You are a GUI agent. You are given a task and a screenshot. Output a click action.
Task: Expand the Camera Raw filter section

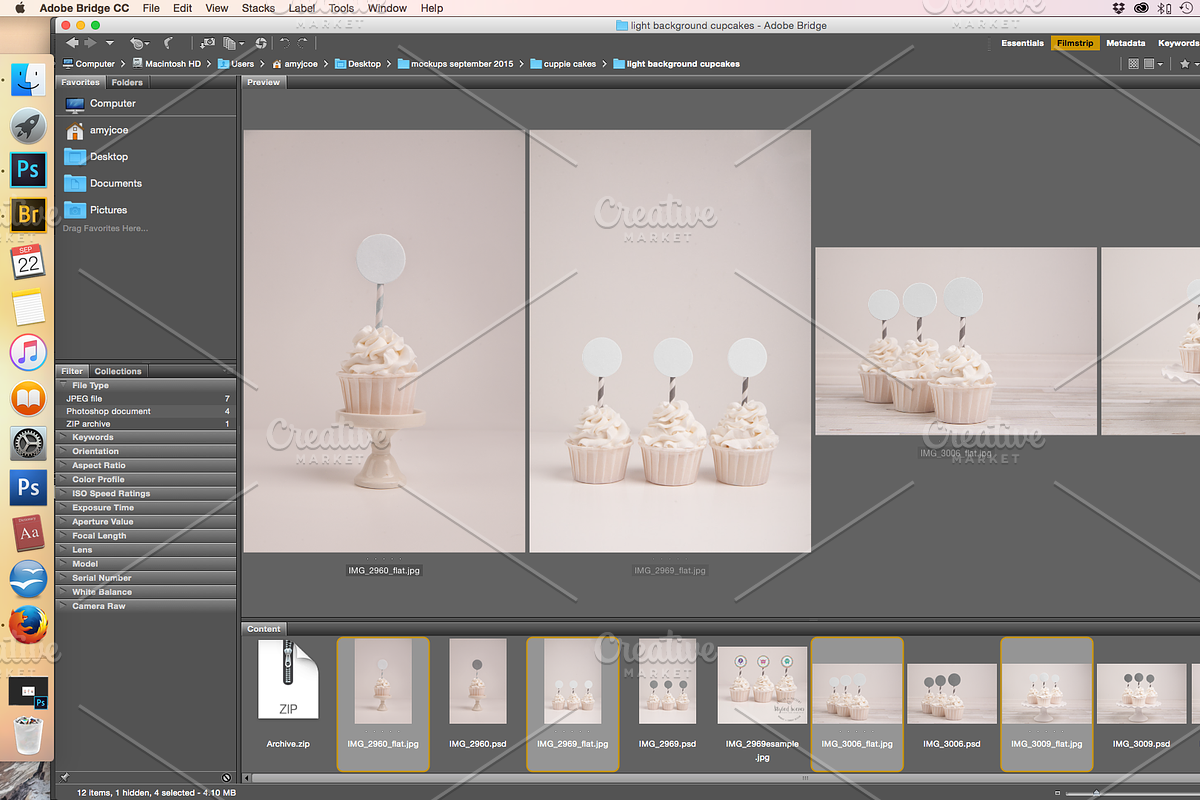click(146, 606)
